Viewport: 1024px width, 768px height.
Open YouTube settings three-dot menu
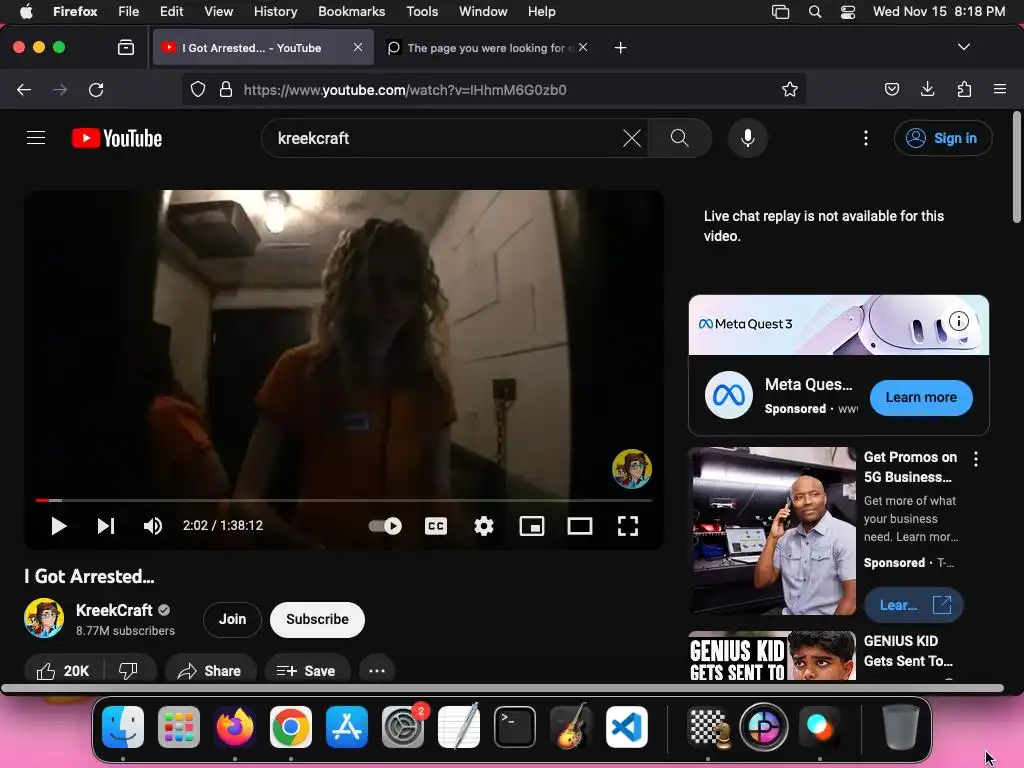(866, 138)
